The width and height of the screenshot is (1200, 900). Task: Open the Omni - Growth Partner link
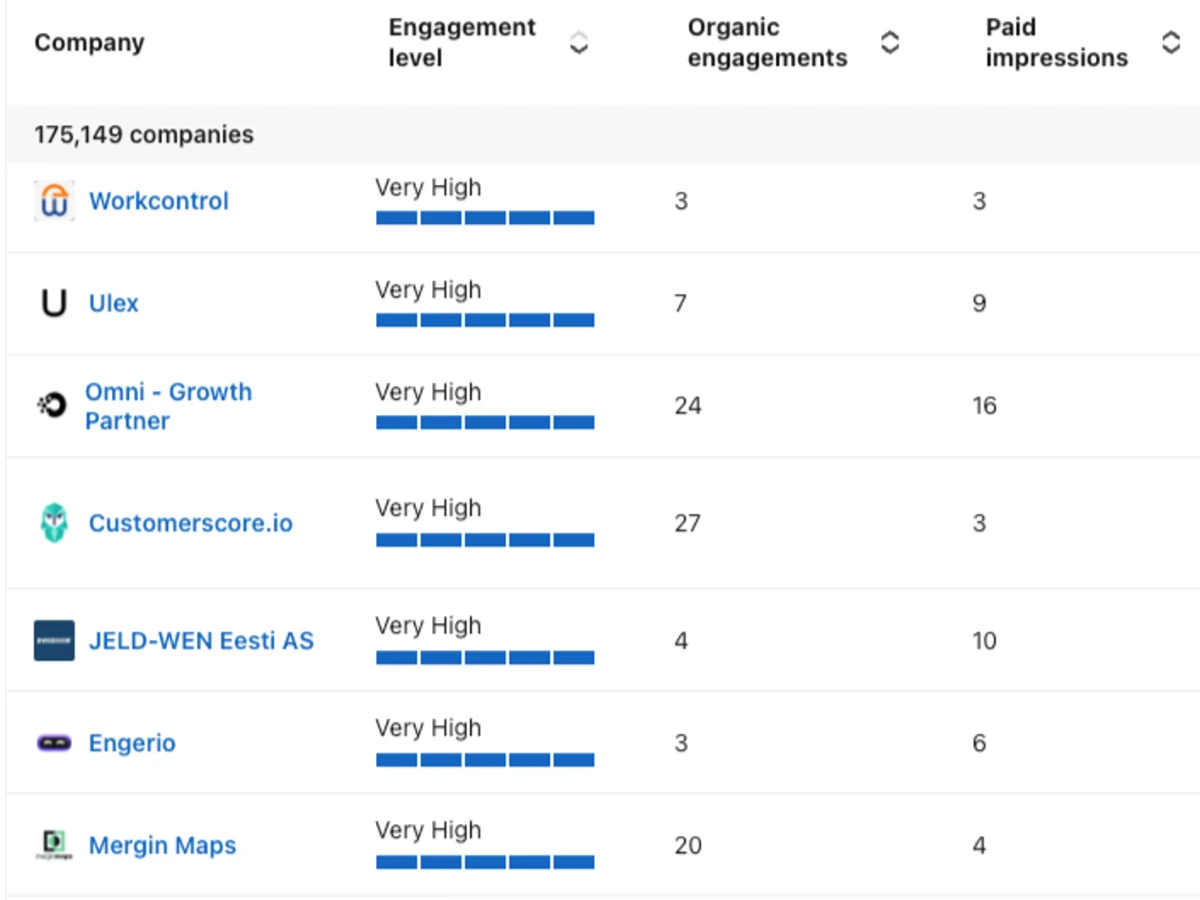tap(168, 406)
